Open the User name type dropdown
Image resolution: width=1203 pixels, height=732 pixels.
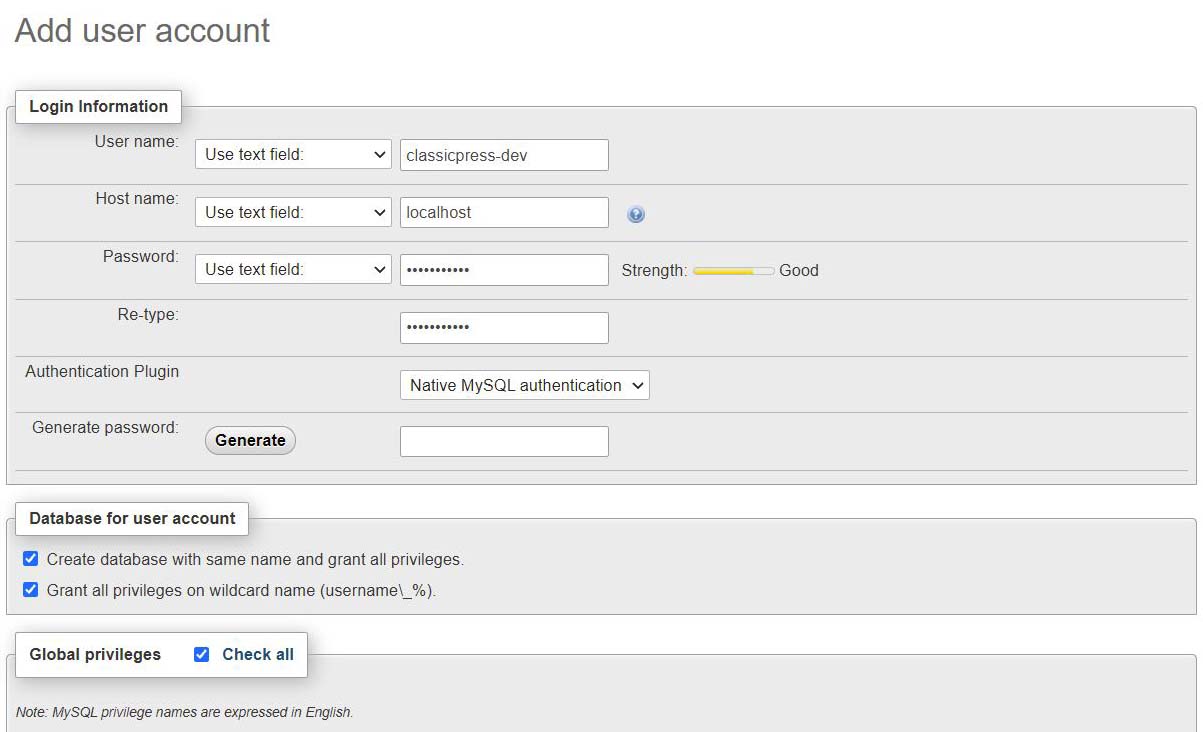293,154
